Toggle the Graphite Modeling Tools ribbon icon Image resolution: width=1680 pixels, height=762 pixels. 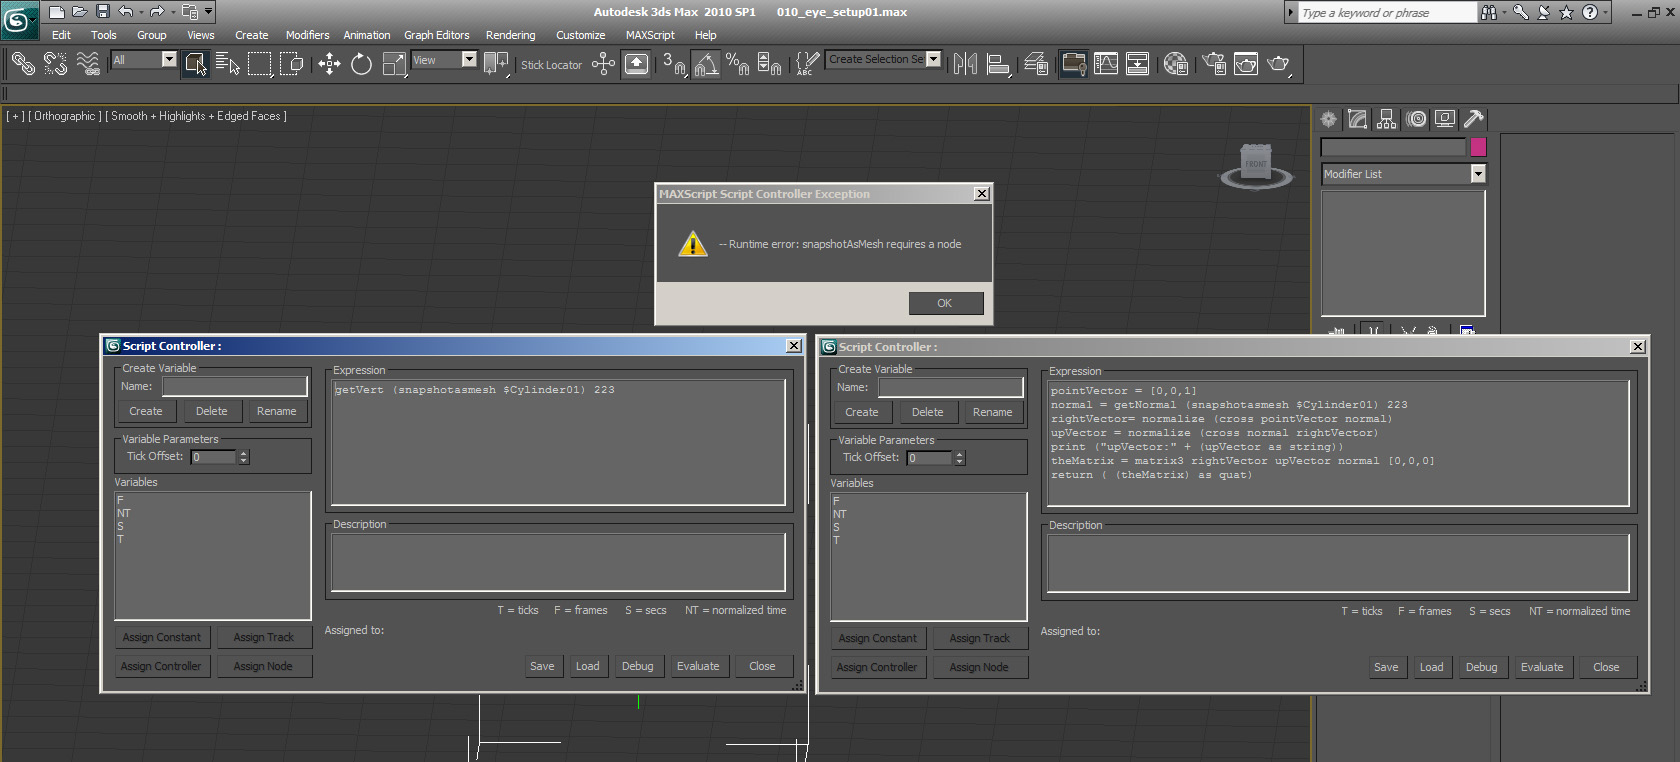[x=1073, y=64]
